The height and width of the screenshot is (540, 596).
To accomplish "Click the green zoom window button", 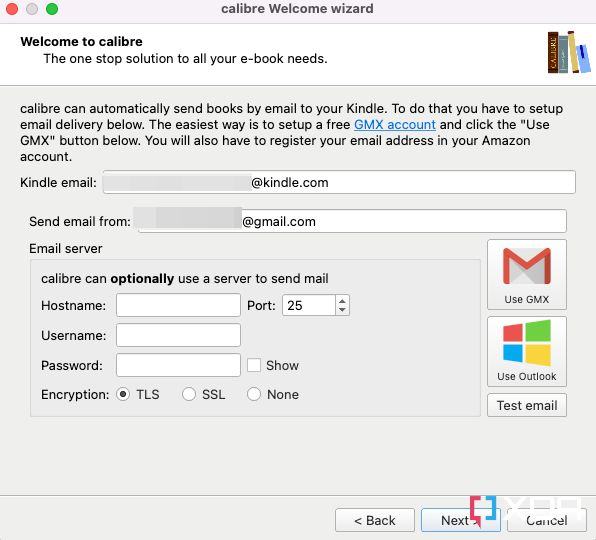I will tap(52, 9).
